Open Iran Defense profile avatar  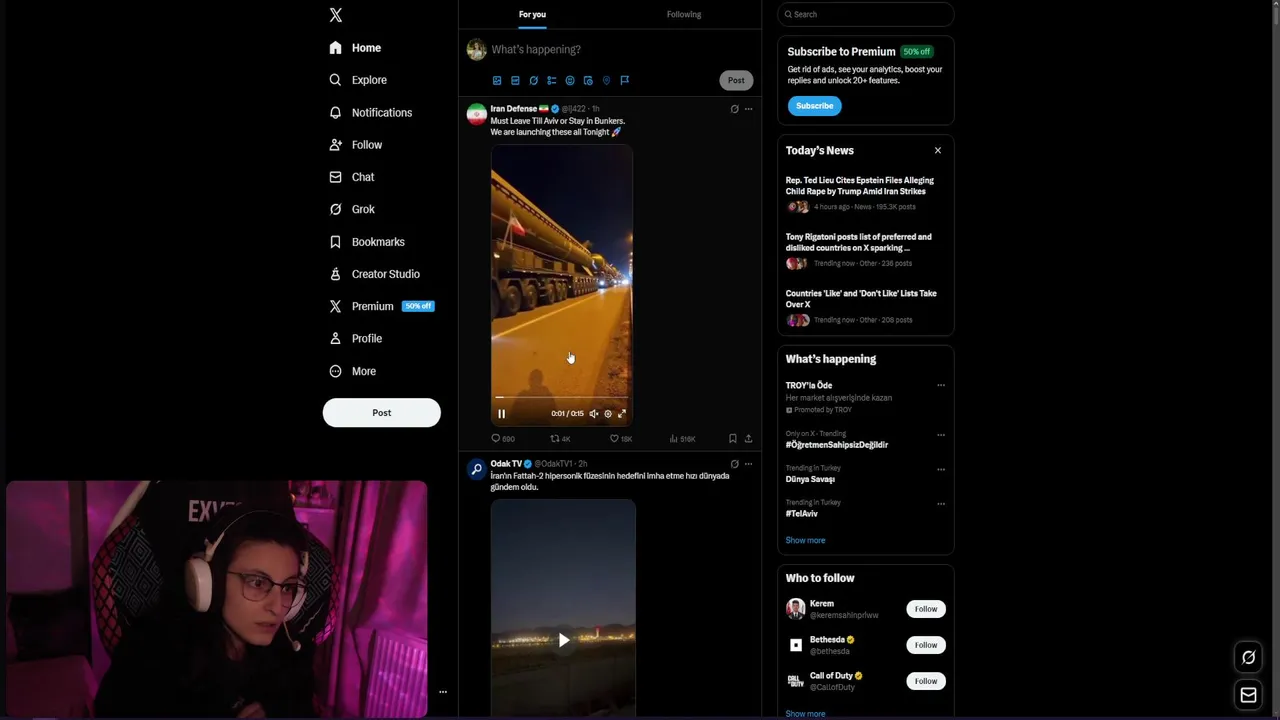[477, 114]
